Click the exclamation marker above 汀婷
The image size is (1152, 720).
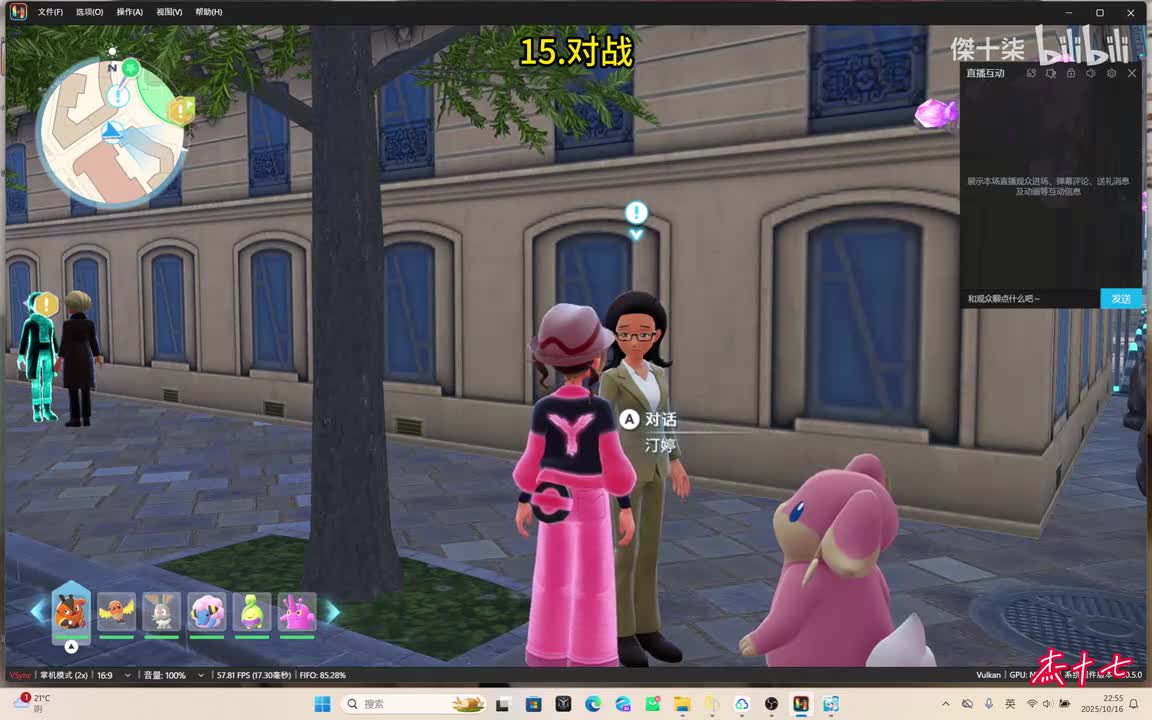coord(636,213)
